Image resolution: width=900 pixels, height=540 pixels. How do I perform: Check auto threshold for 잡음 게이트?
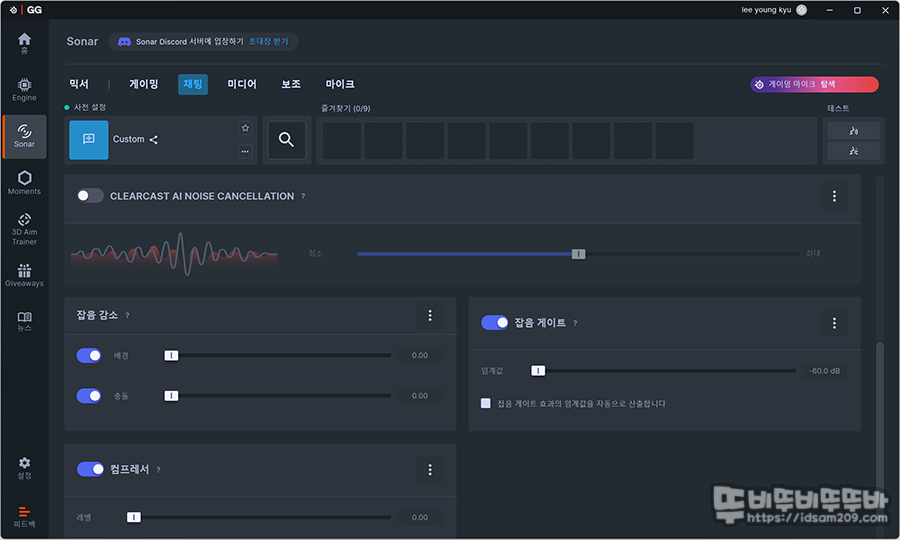pos(486,403)
